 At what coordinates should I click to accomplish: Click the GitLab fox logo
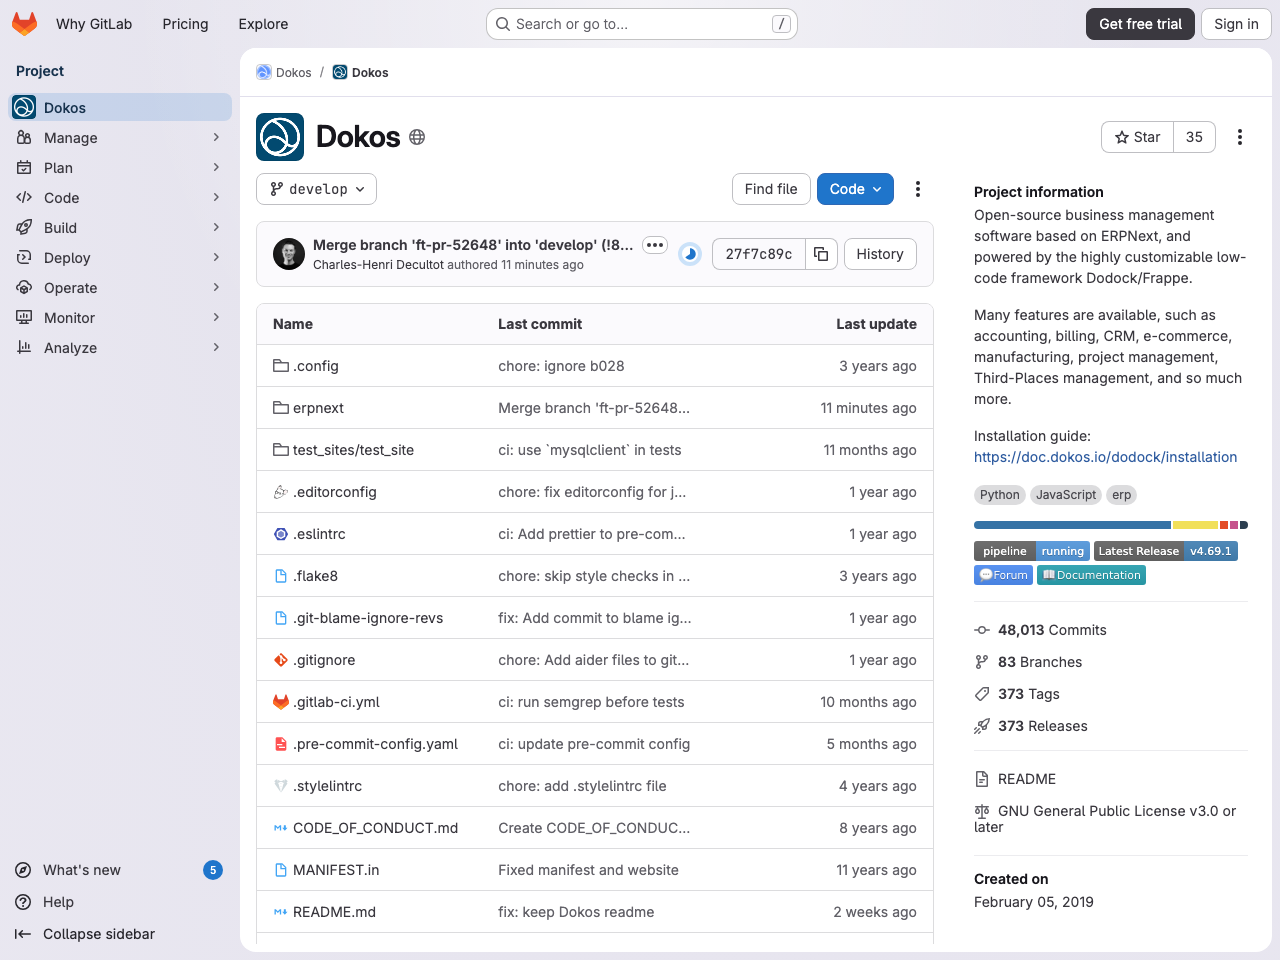pos(24,23)
